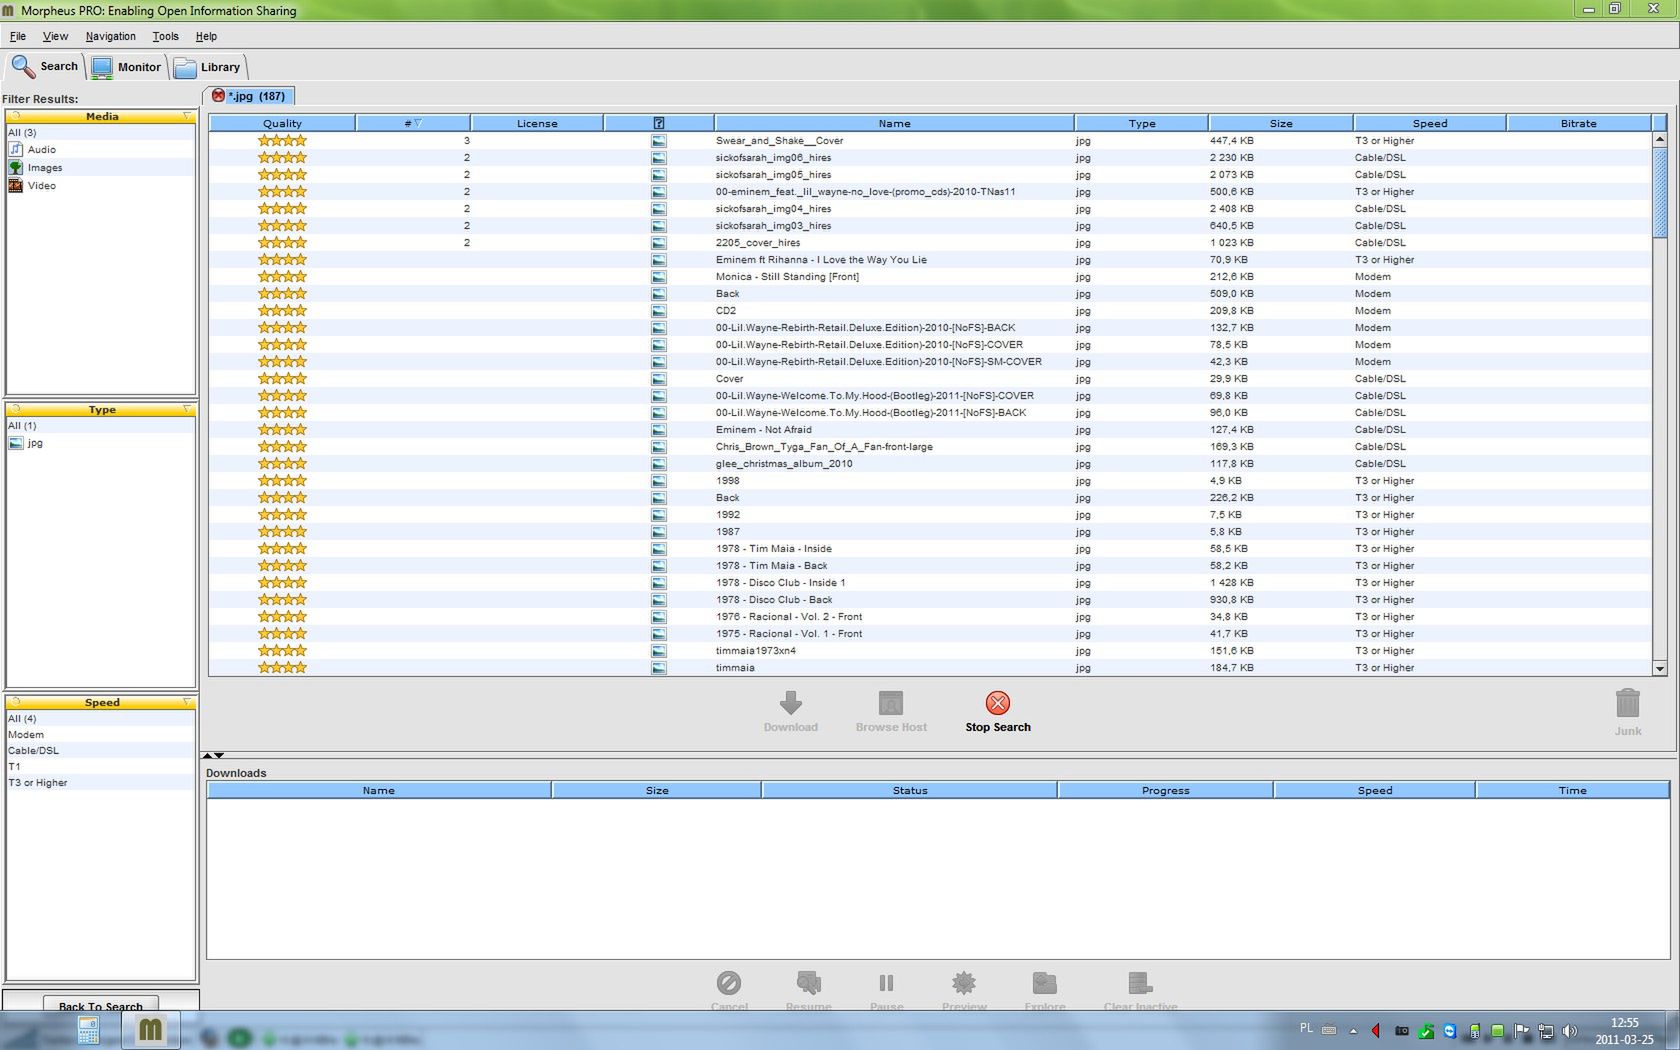1680x1050 pixels.
Task: Click the Browse Host icon
Action: point(890,703)
